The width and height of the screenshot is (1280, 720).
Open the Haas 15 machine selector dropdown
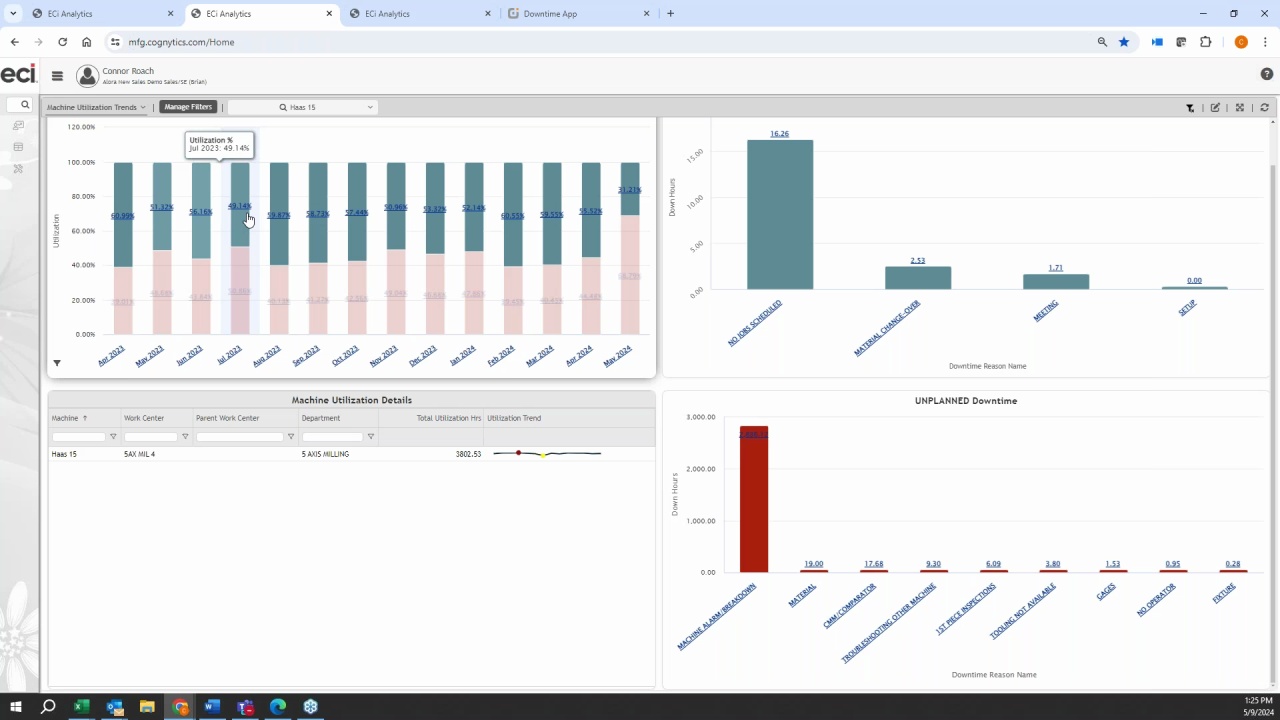[x=303, y=107]
